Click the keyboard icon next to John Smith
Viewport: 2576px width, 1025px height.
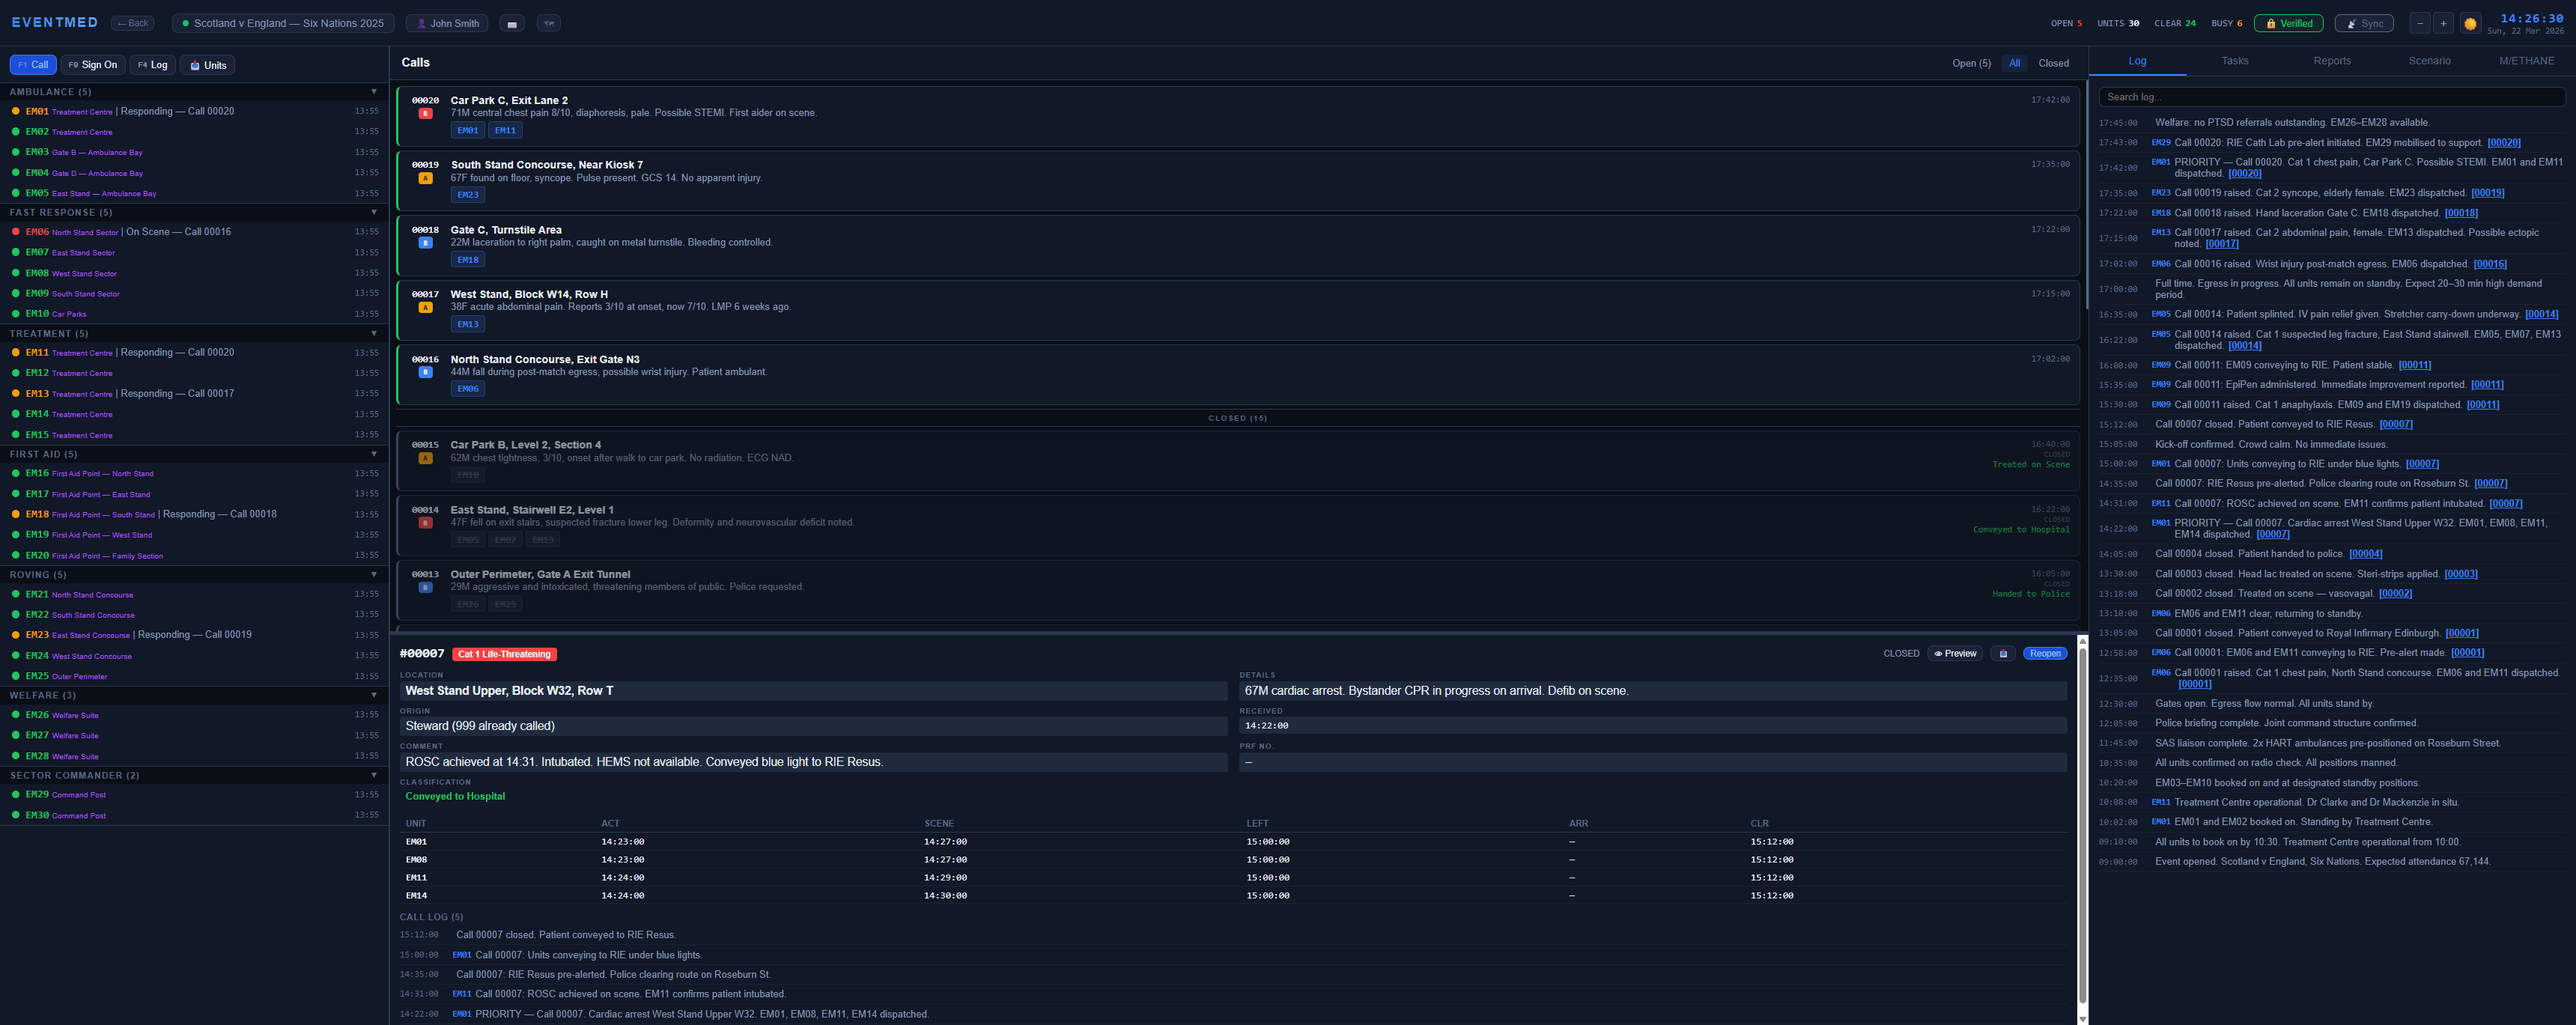pos(511,22)
